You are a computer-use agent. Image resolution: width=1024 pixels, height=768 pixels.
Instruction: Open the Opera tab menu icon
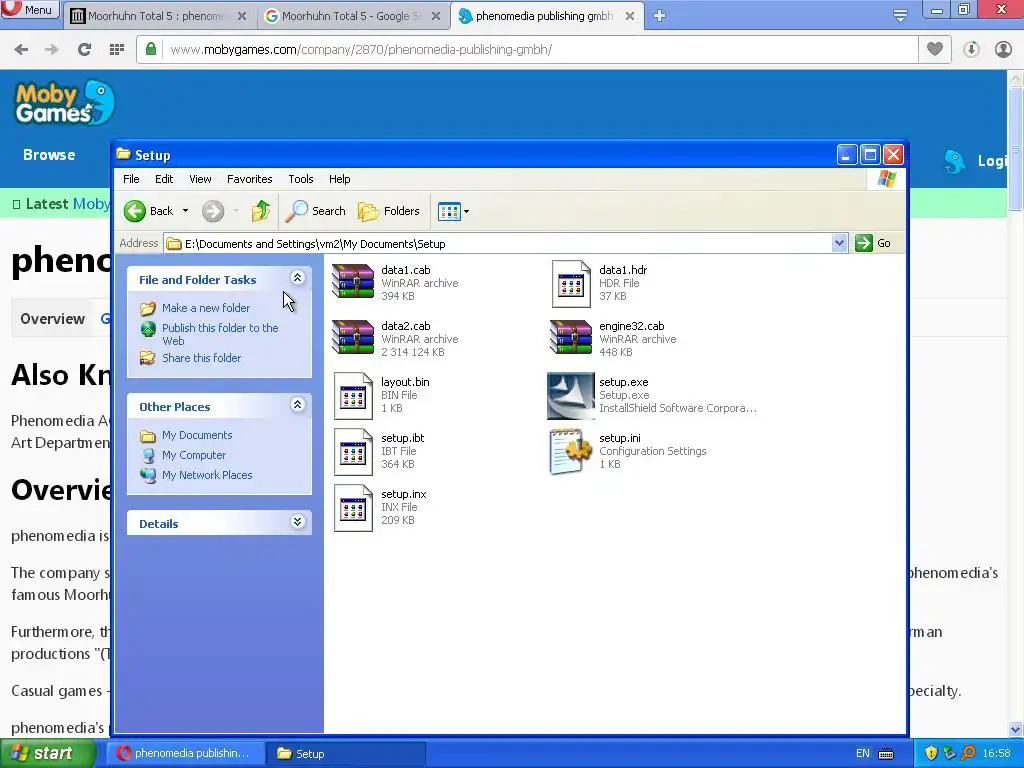(x=900, y=16)
